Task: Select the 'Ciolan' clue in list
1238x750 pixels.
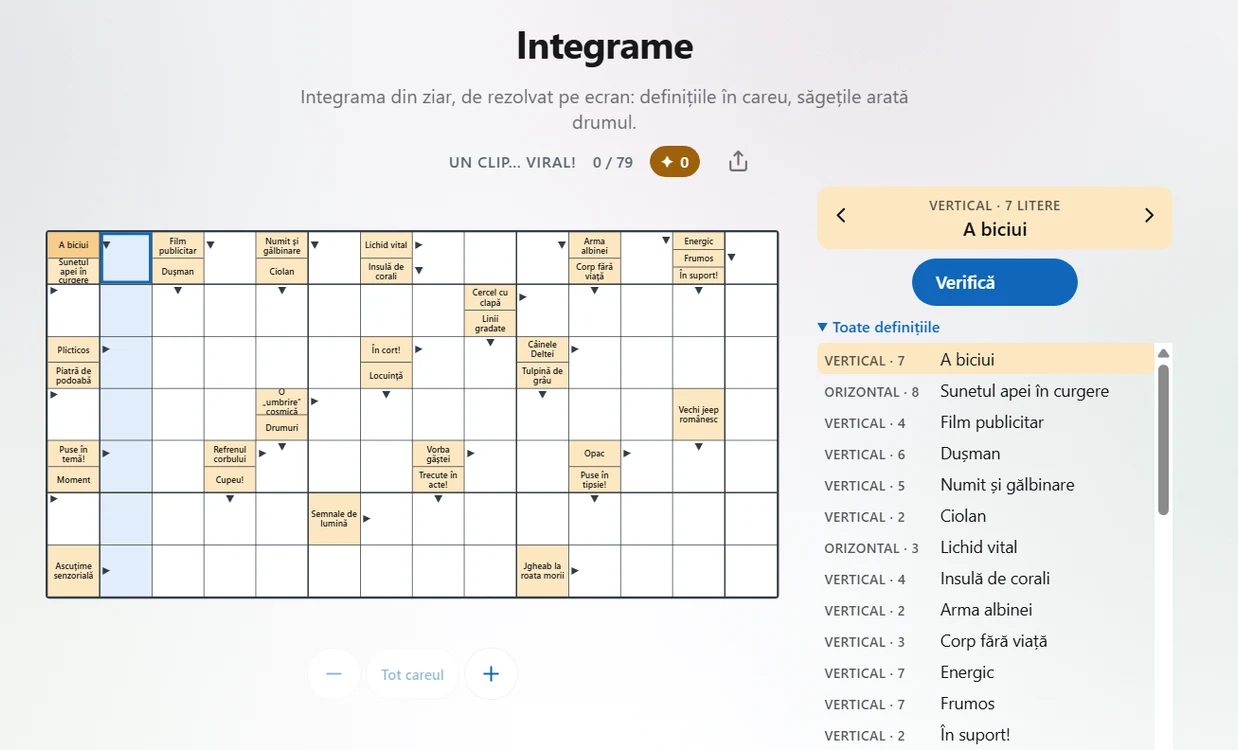Action: tap(986, 516)
